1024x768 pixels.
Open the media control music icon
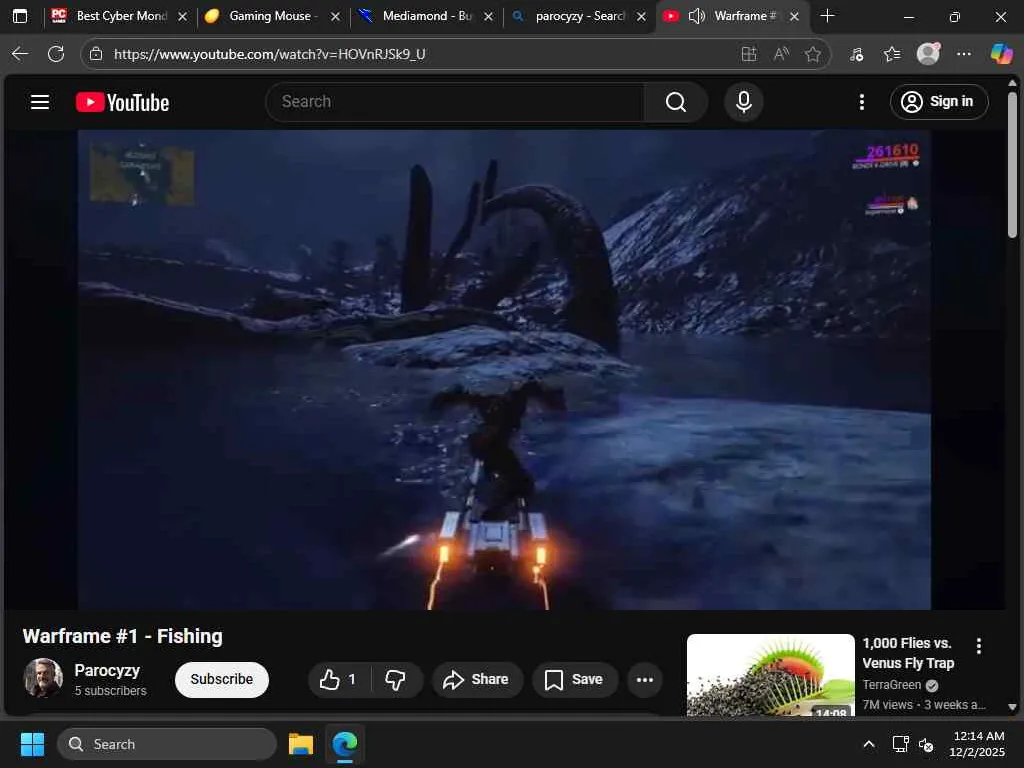[x=857, y=54]
